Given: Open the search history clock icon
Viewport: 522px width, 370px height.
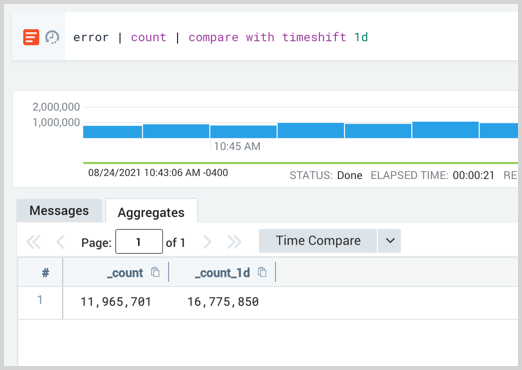Looking at the screenshot, I should click(x=52, y=37).
